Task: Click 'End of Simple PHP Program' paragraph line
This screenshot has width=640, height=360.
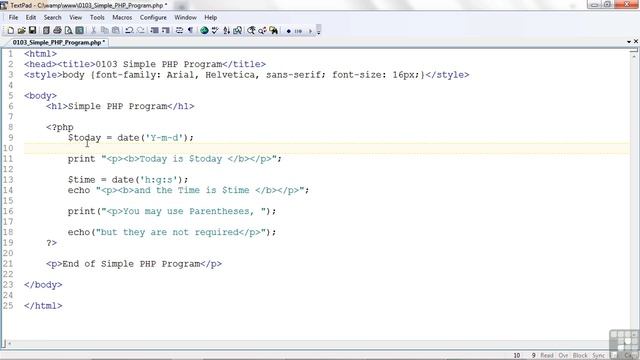Action: tap(134, 264)
